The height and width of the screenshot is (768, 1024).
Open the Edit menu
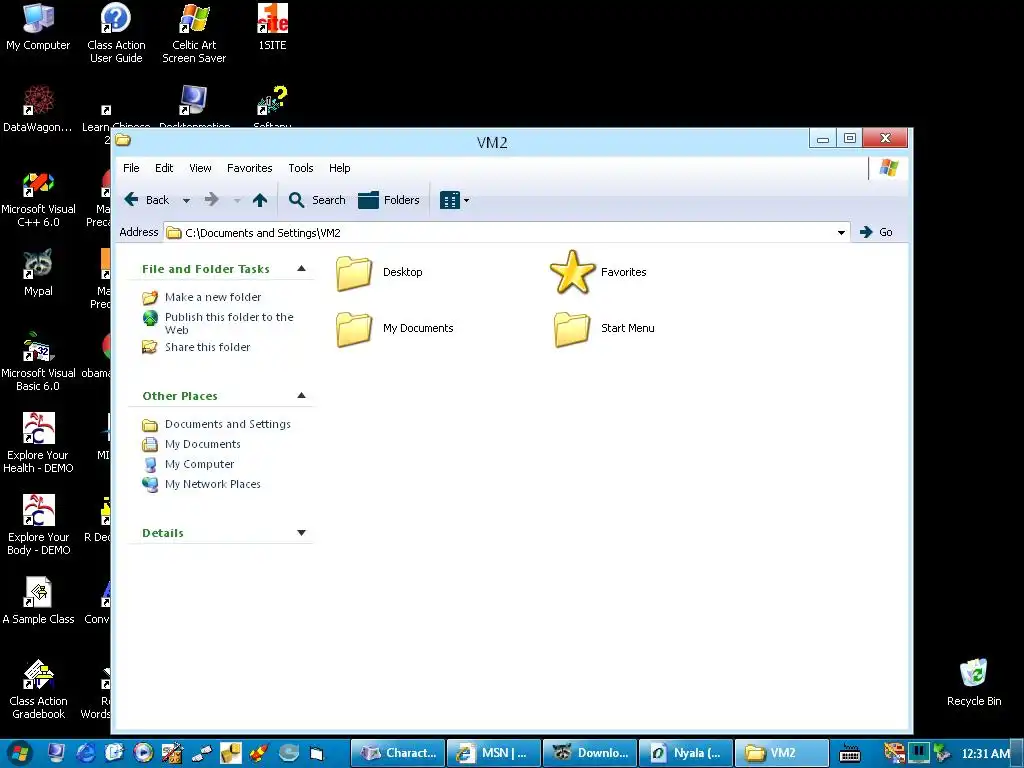click(164, 168)
